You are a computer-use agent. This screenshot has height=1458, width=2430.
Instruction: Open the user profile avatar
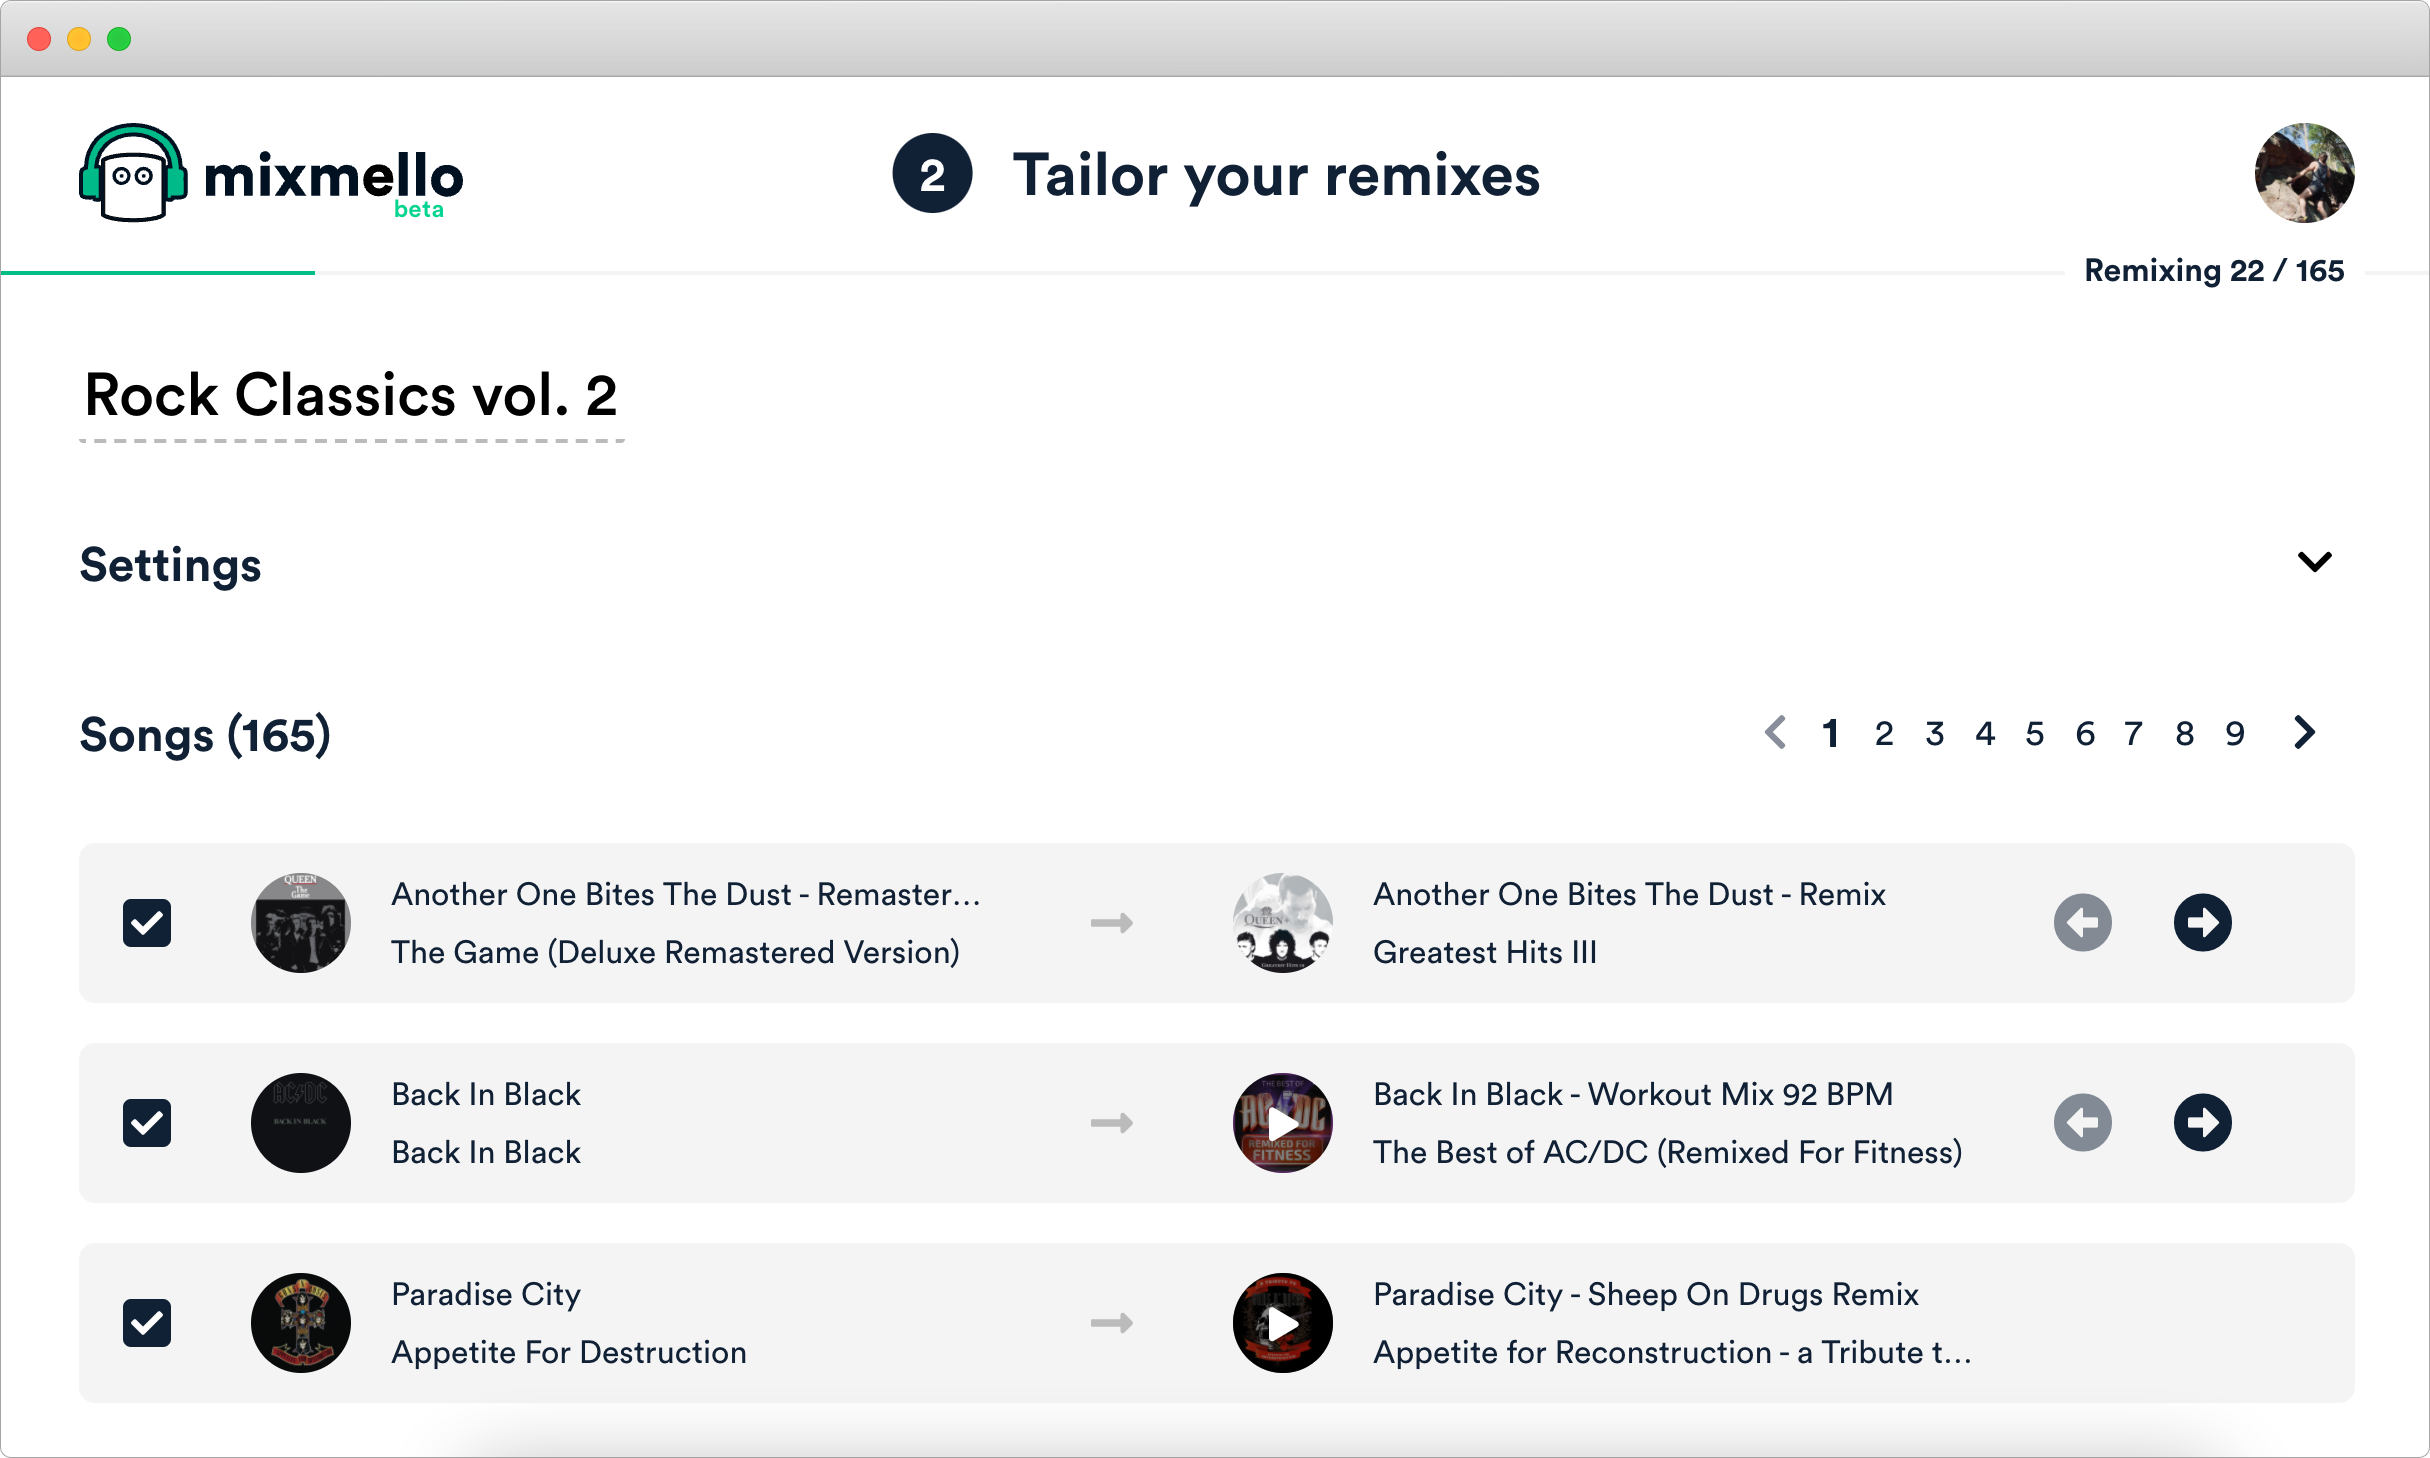[2303, 173]
